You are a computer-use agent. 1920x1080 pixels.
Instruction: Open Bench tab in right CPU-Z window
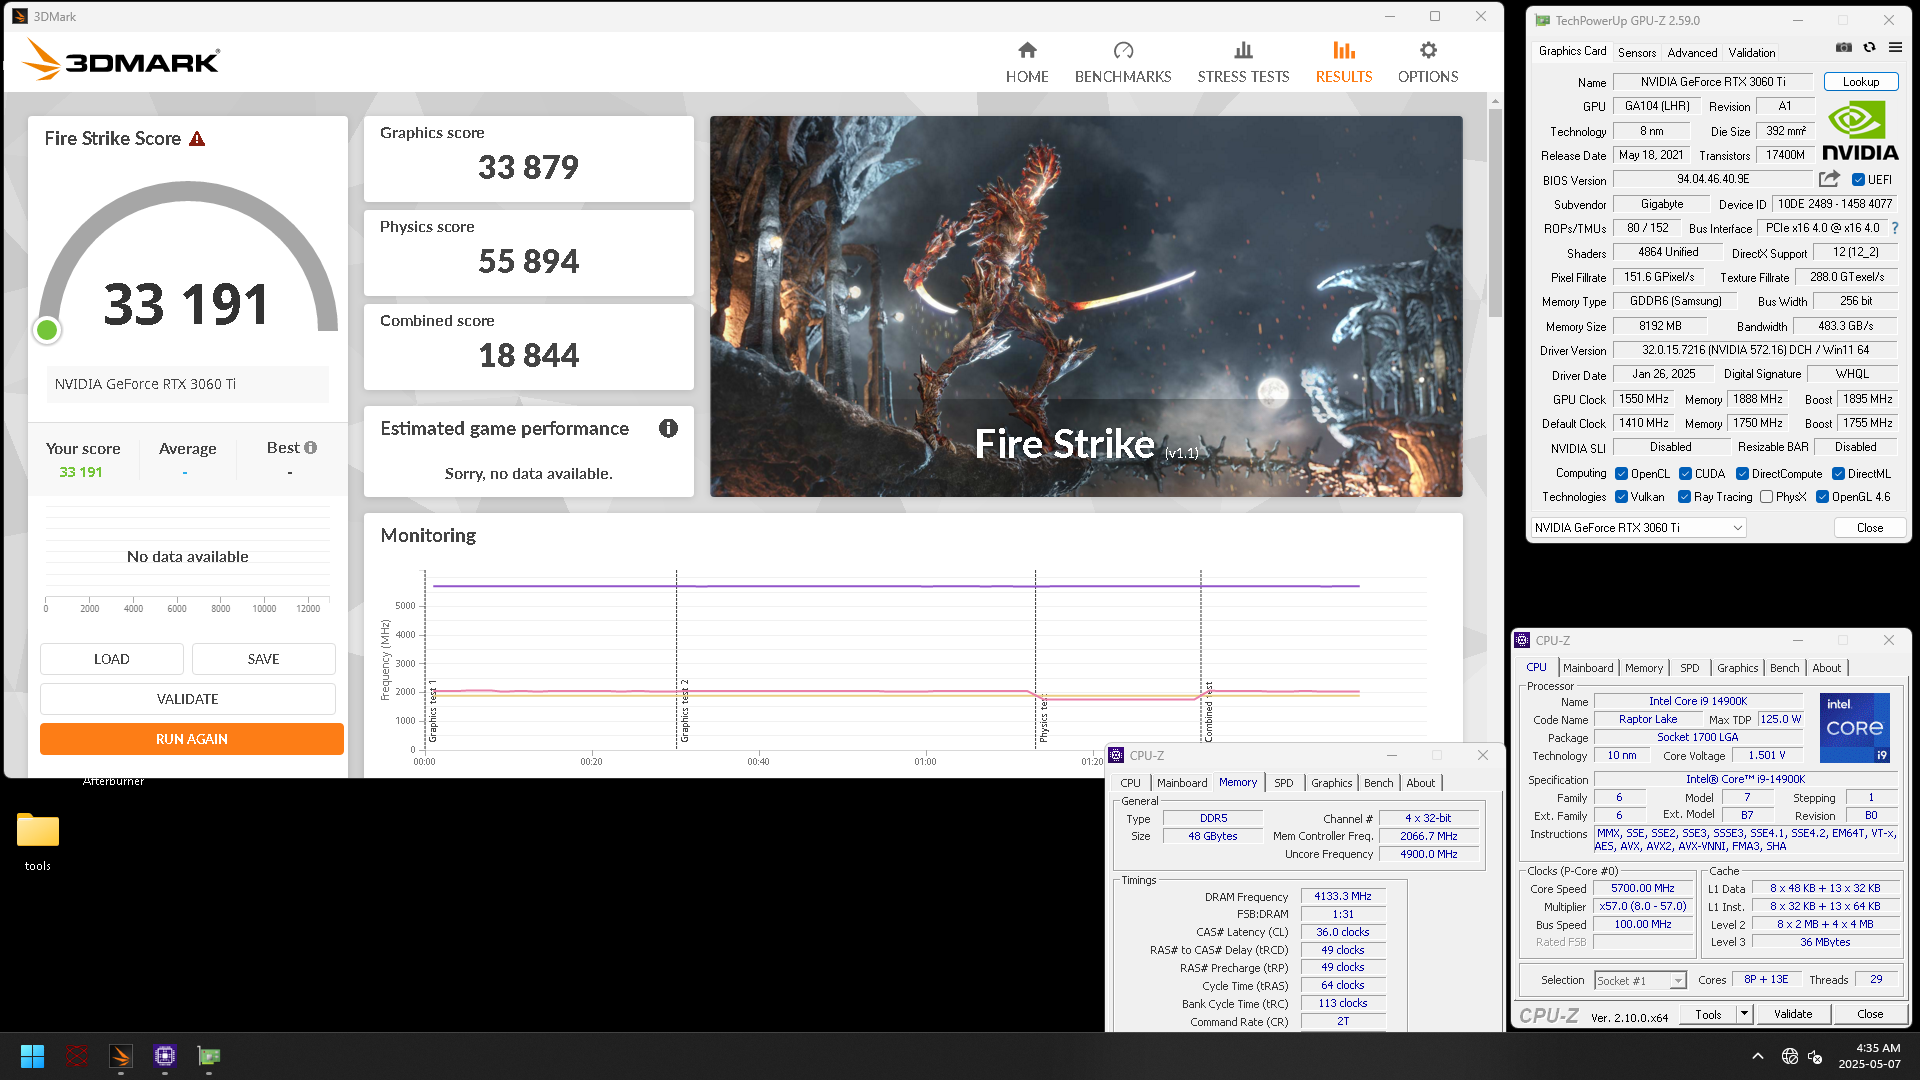click(1784, 668)
